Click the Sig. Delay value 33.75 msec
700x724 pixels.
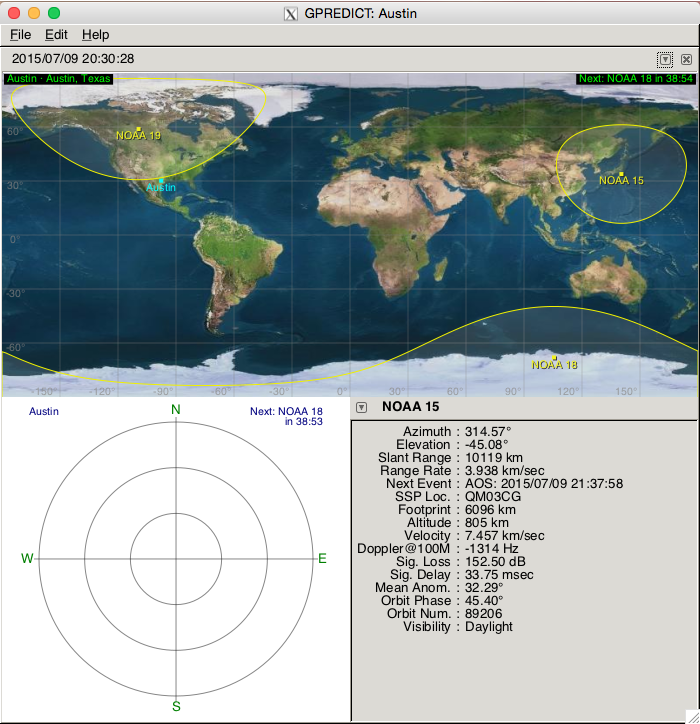tap(499, 575)
